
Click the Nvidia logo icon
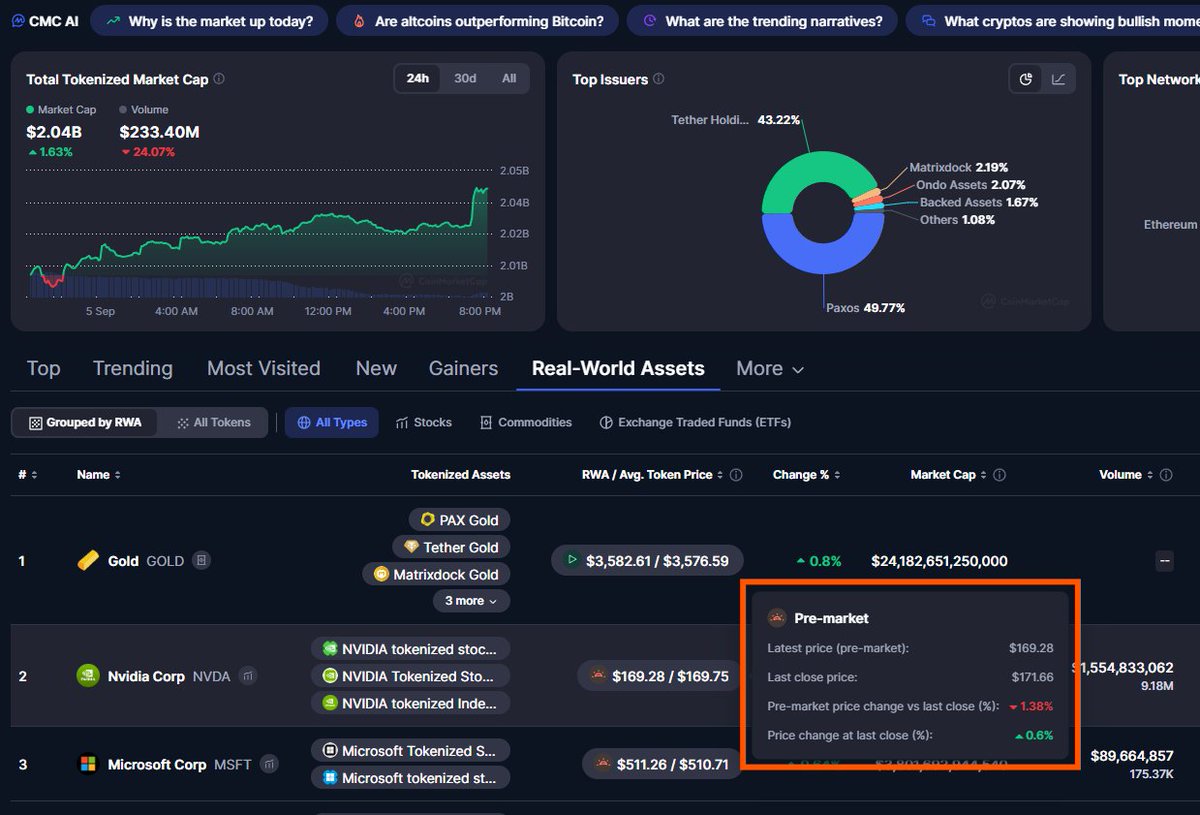coord(88,676)
